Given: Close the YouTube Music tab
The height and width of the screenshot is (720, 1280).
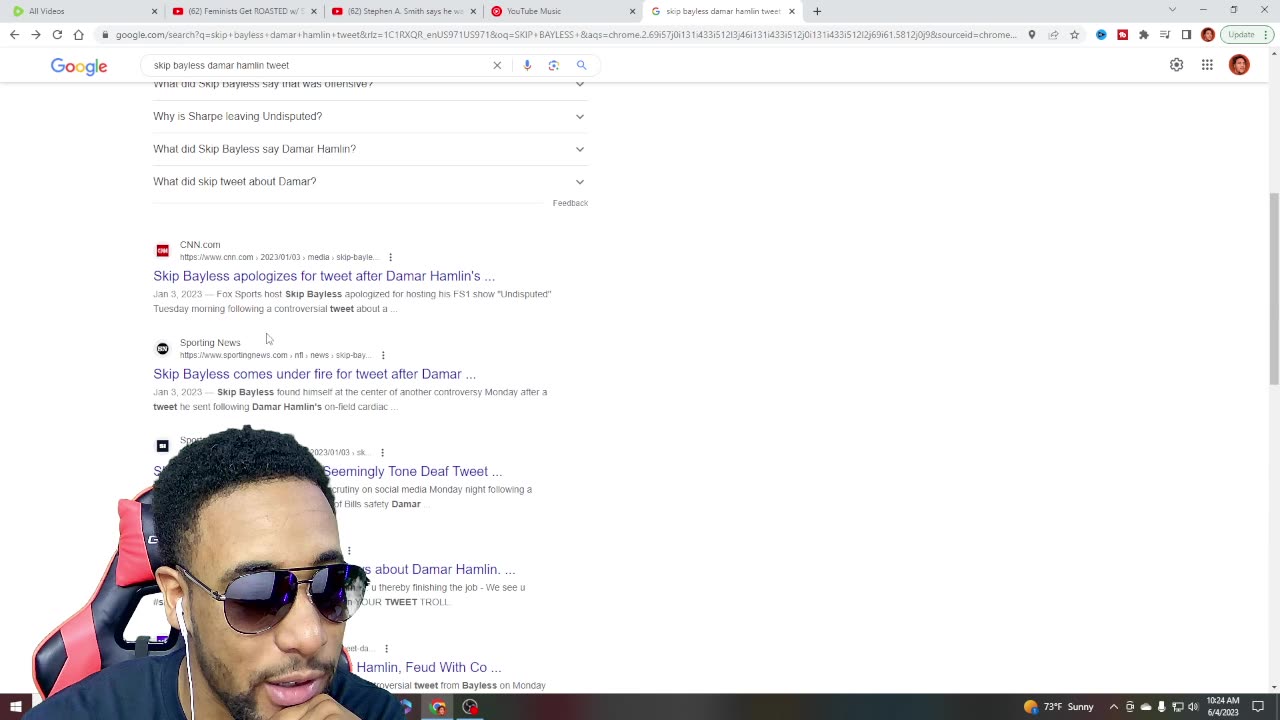Looking at the screenshot, I should pos(632,11).
